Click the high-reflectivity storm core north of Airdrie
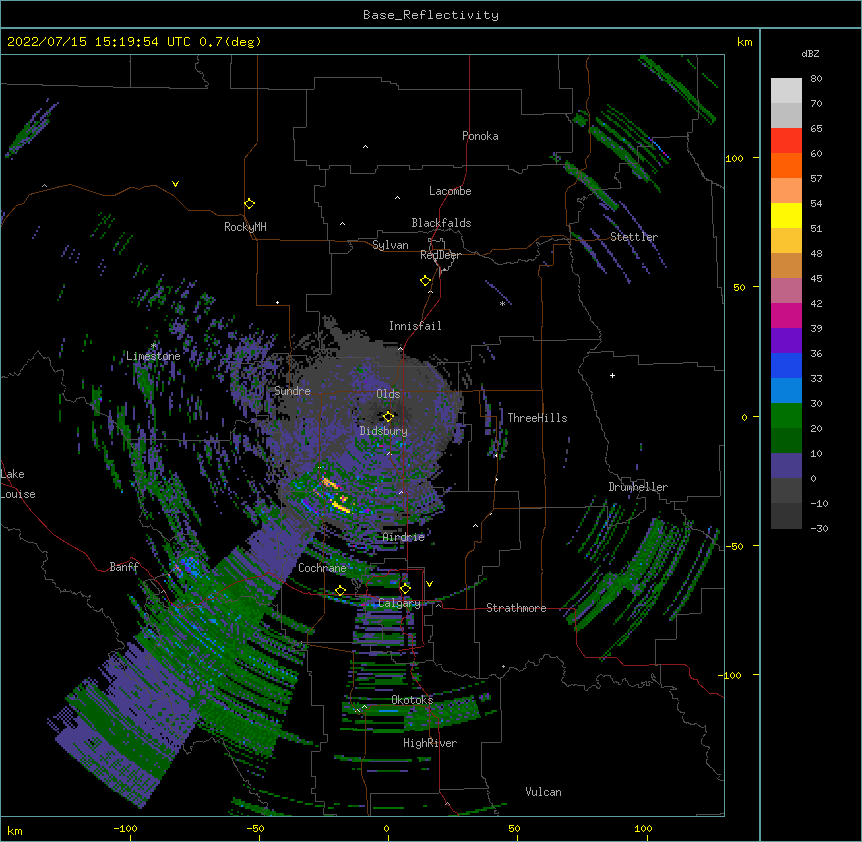Screen dimensions: 862x842 click(336, 496)
